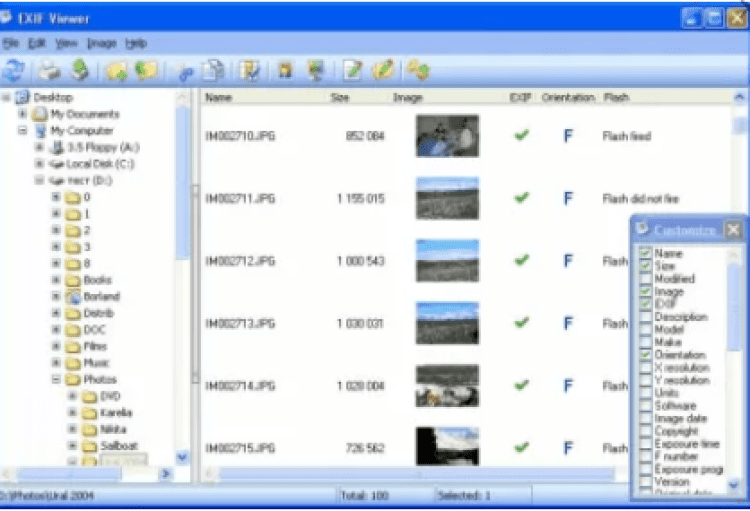
Task: Click the 3.5 Floppy (A:) drive icon
Action: [57, 147]
